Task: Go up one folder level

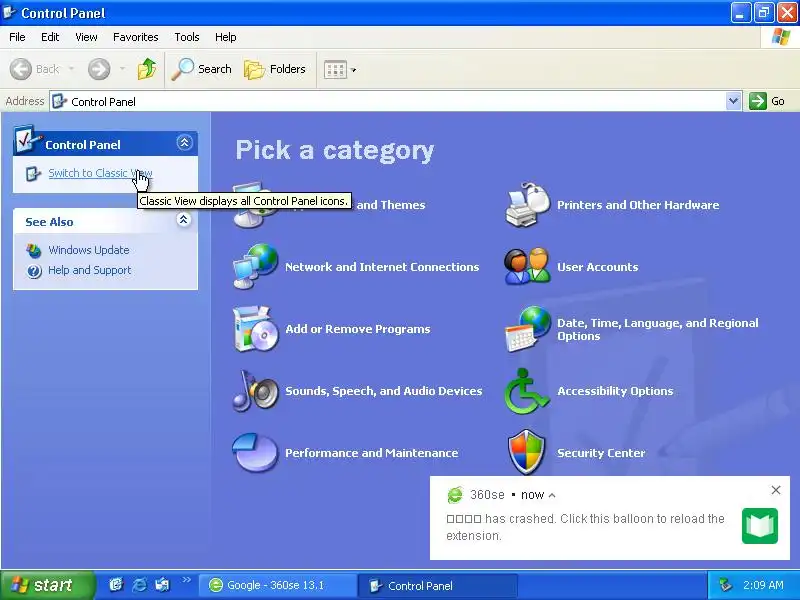Action: click(x=147, y=69)
